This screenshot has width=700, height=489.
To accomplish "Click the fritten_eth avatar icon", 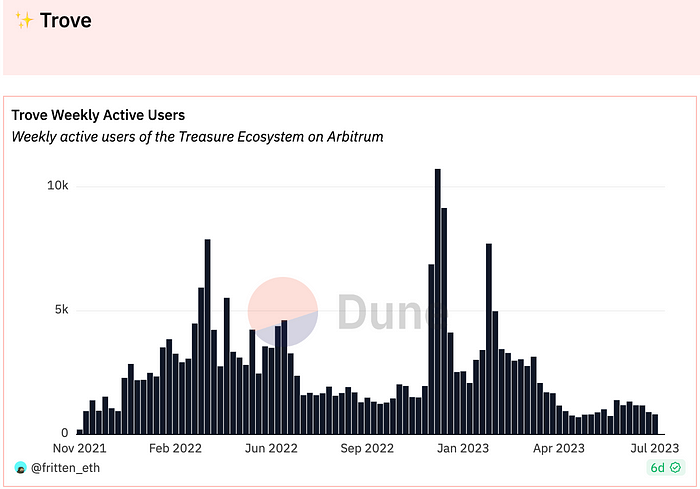I will click(x=20, y=468).
